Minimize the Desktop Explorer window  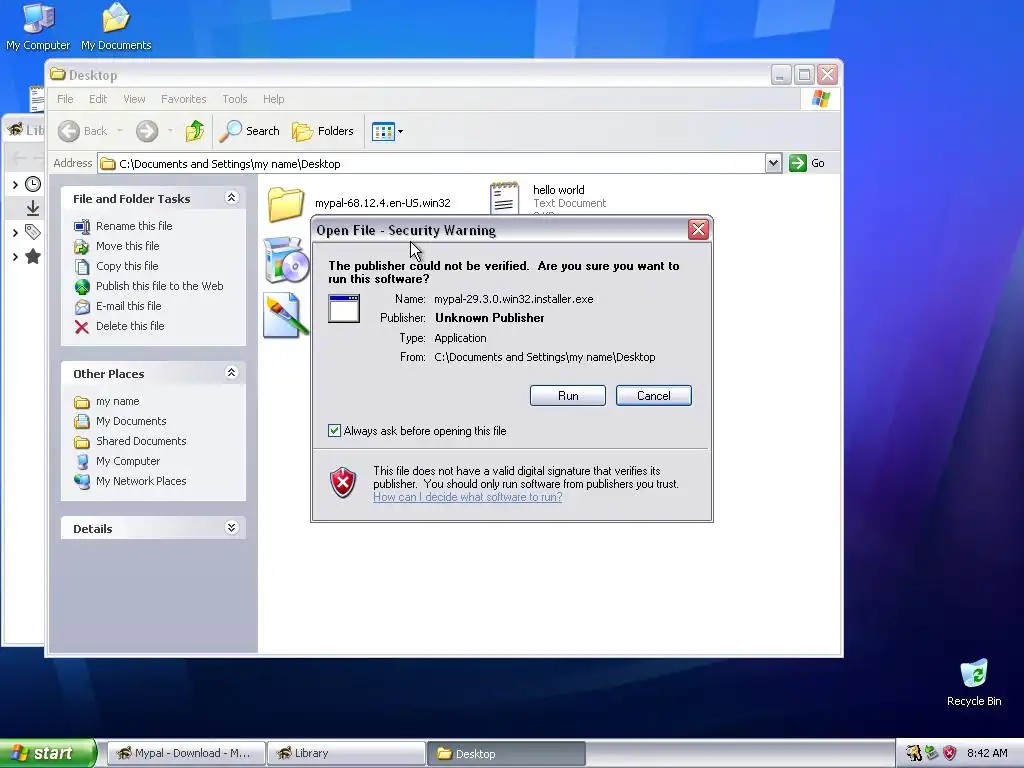coord(781,74)
